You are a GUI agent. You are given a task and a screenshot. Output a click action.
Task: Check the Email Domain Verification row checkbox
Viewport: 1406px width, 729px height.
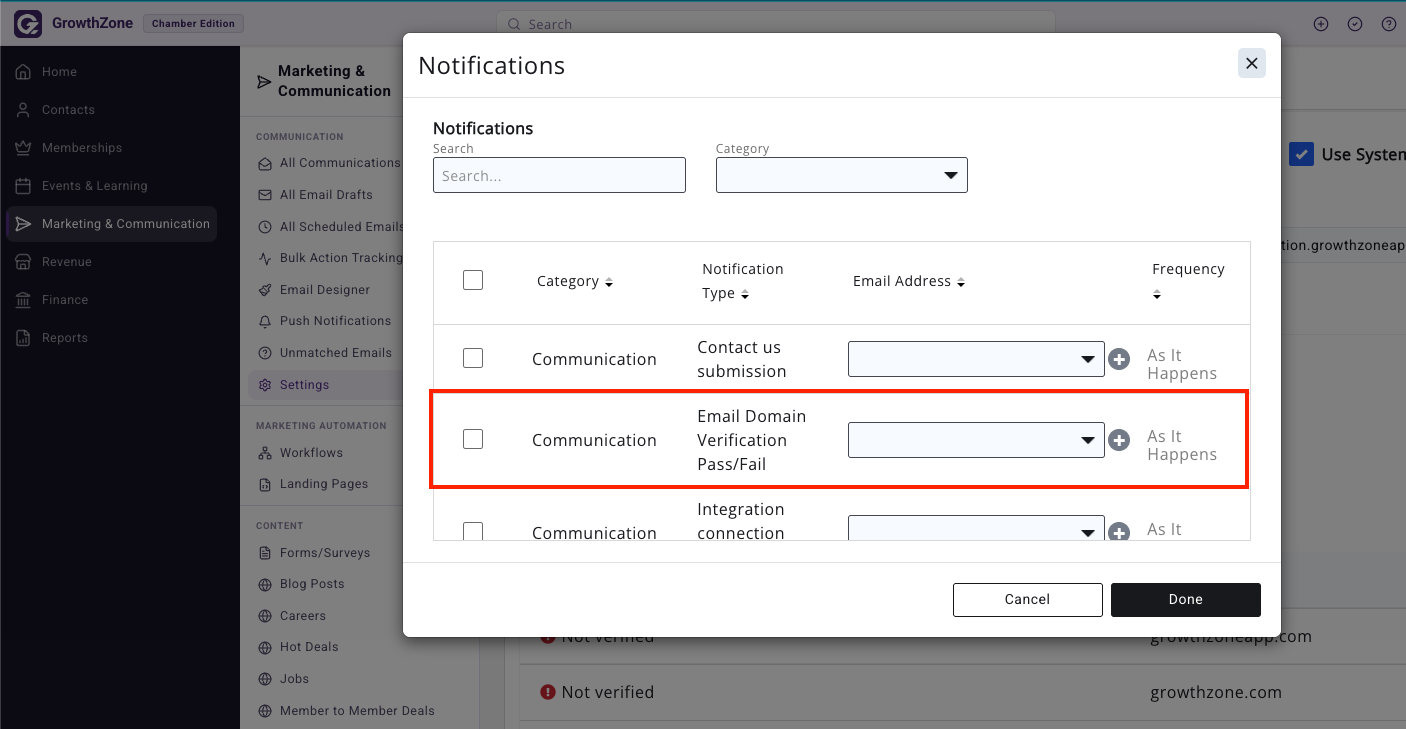click(x=473, y=439)
